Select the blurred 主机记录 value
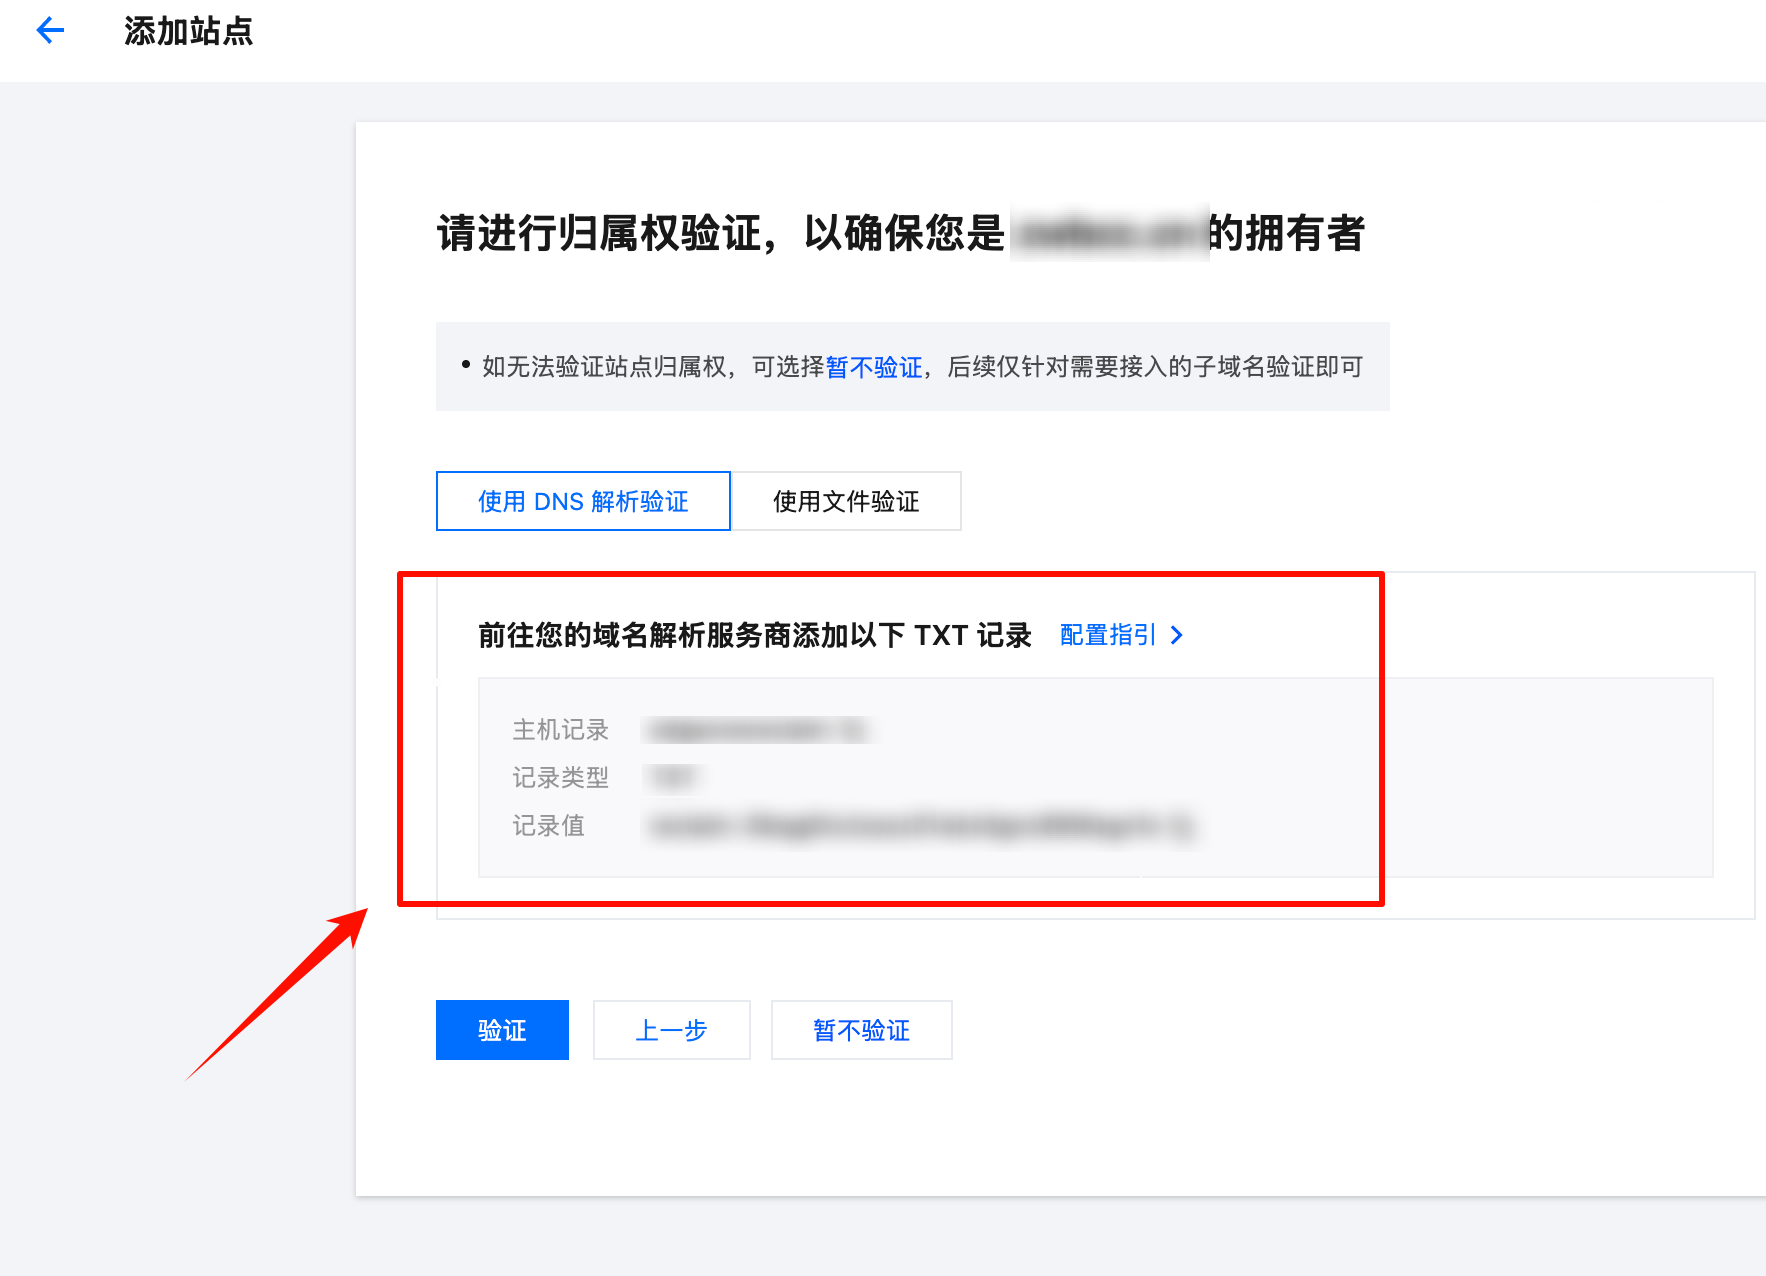 click(756, 731)
